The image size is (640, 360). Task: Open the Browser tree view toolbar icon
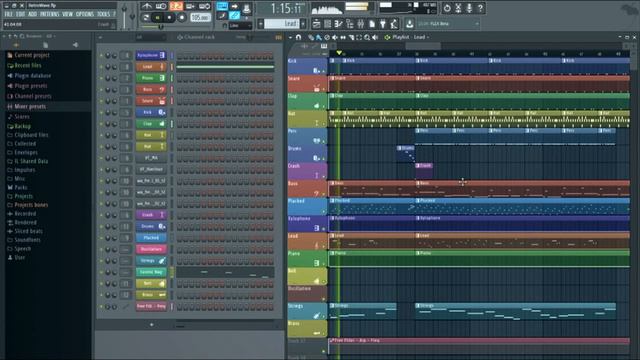tap(350, 24)
